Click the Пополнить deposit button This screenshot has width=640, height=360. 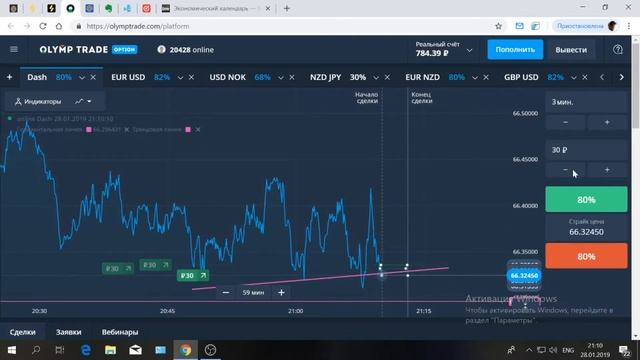pos(515,49)
